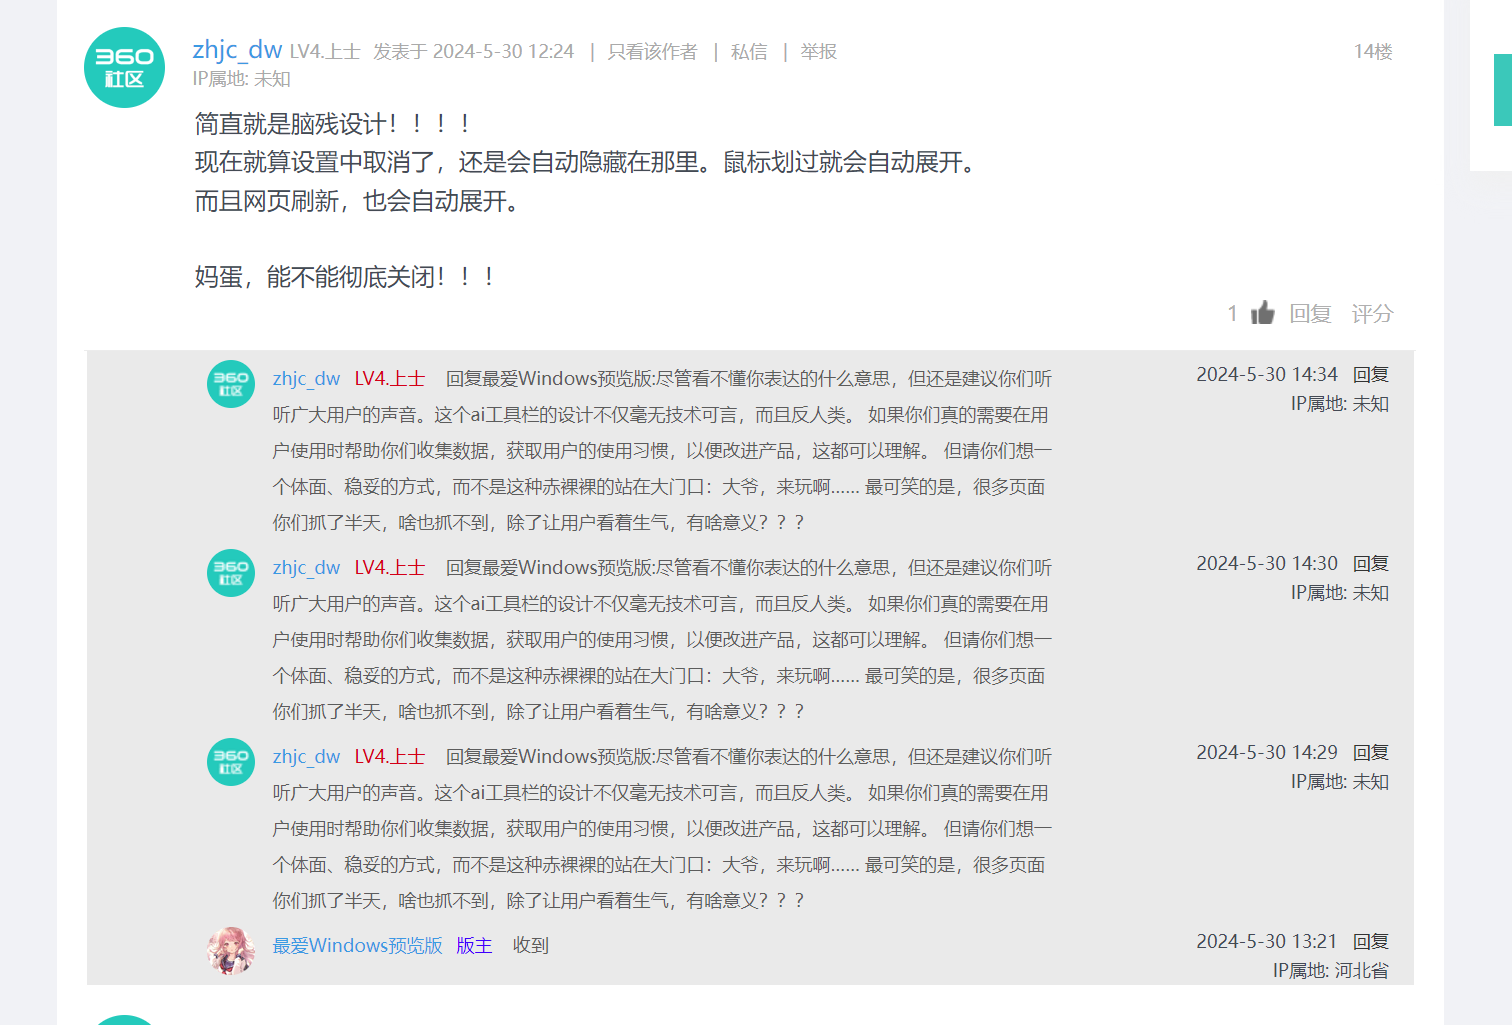Viewport: 1512px width, 1025px height.
Task: Open zhjc_dw username in the 14:29 reply
Action: [x=306, y=757]
